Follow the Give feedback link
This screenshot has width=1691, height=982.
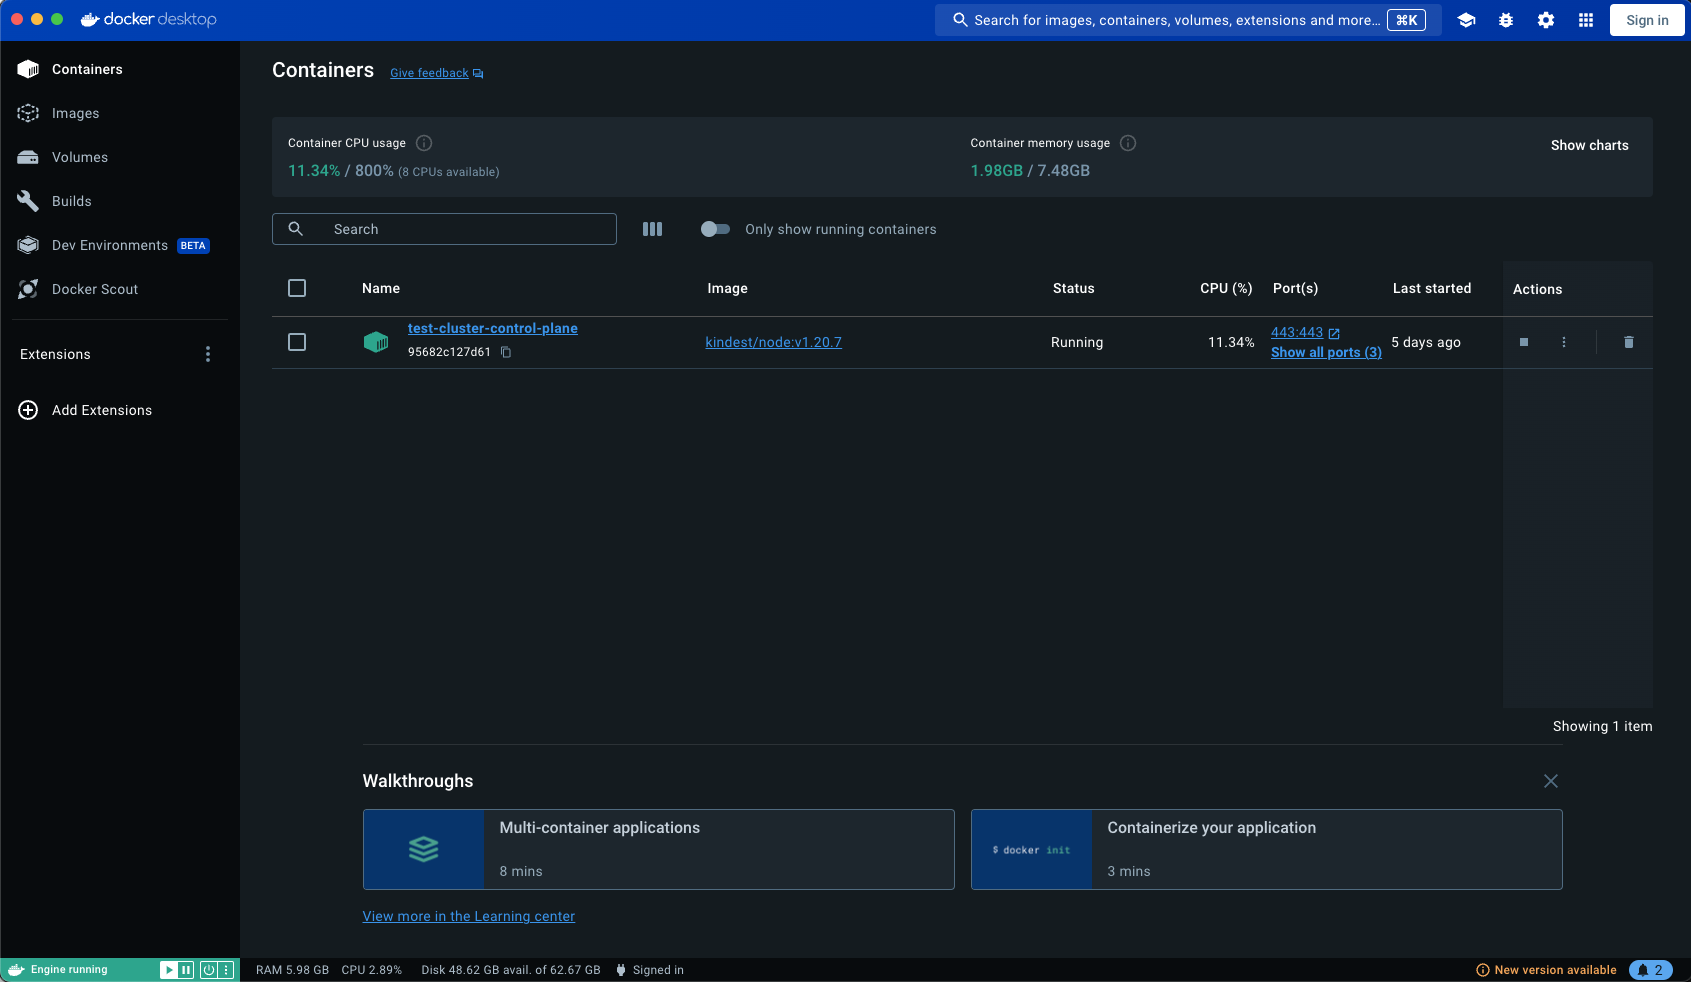click(x=436, y=73)
